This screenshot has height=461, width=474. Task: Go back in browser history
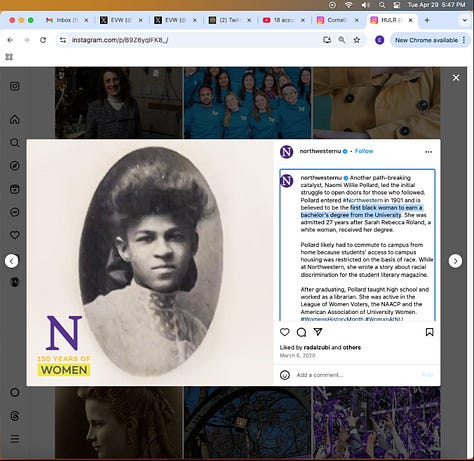coord(10,40)
